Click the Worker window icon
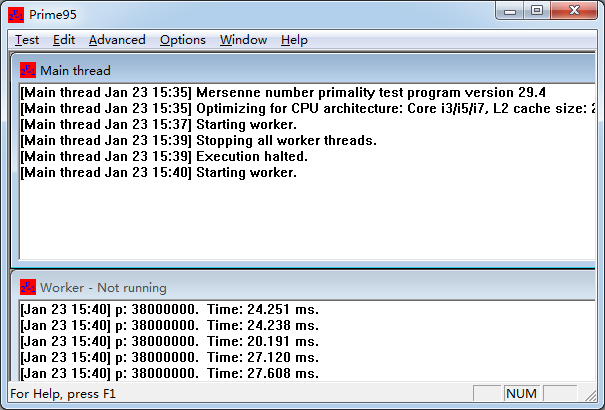The height and width of the screenshot is (410, 605). point(28,287)
